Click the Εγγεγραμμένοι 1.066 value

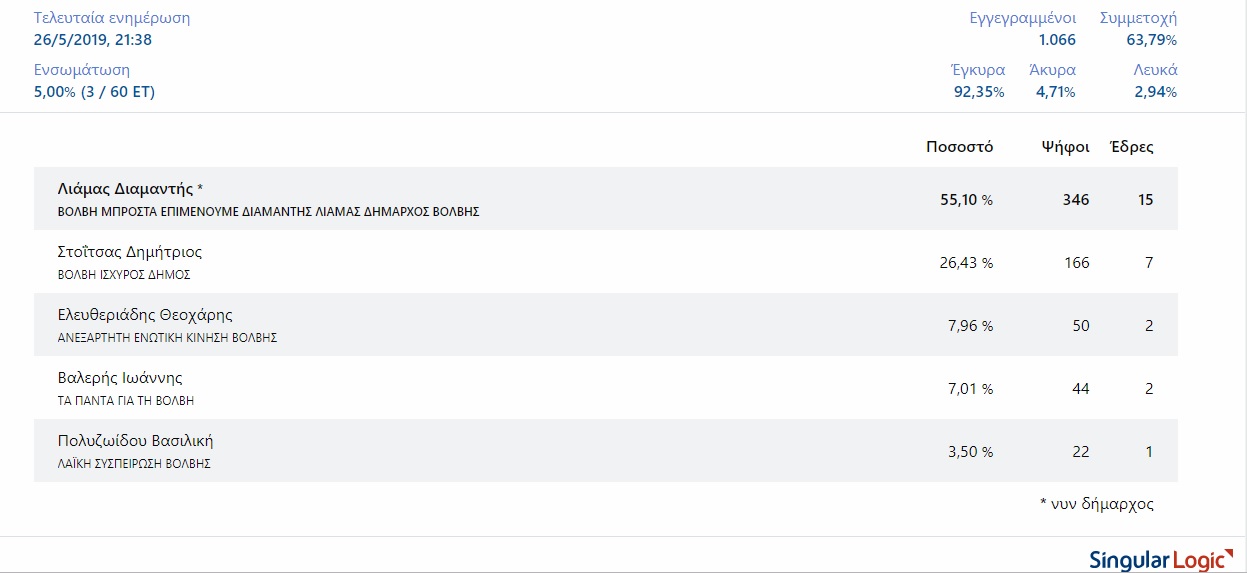(x=1057, y=40)
